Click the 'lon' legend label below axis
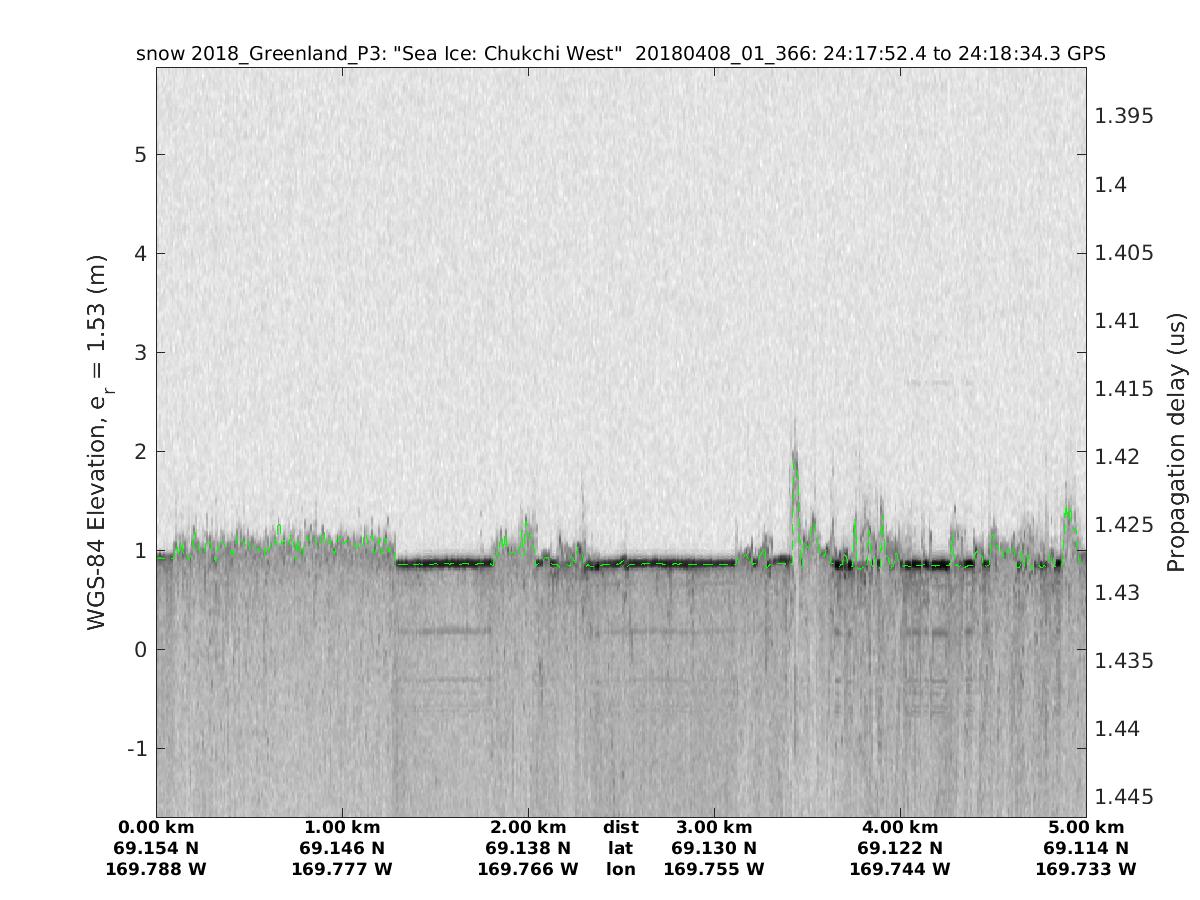The width and height of the screenshot is (1200, 900). click(621, 869)
